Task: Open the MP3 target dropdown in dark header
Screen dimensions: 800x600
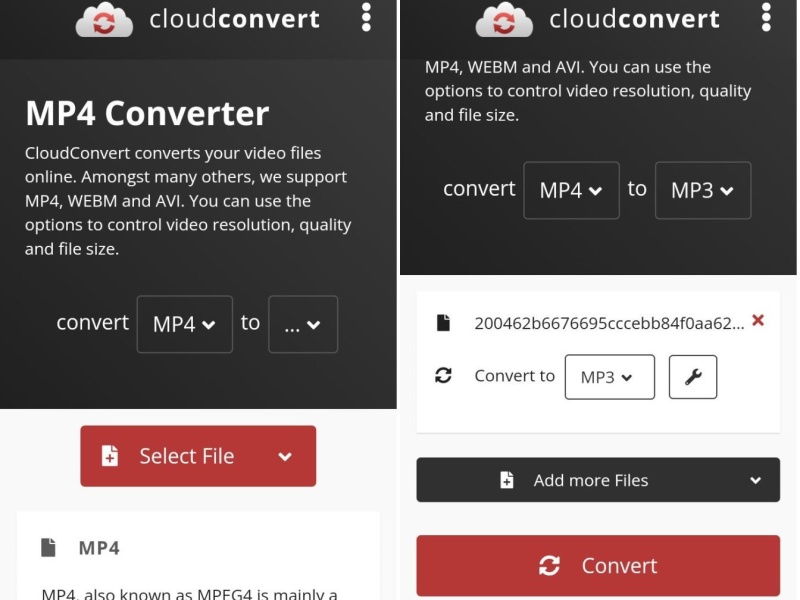Action: [702, 190]
